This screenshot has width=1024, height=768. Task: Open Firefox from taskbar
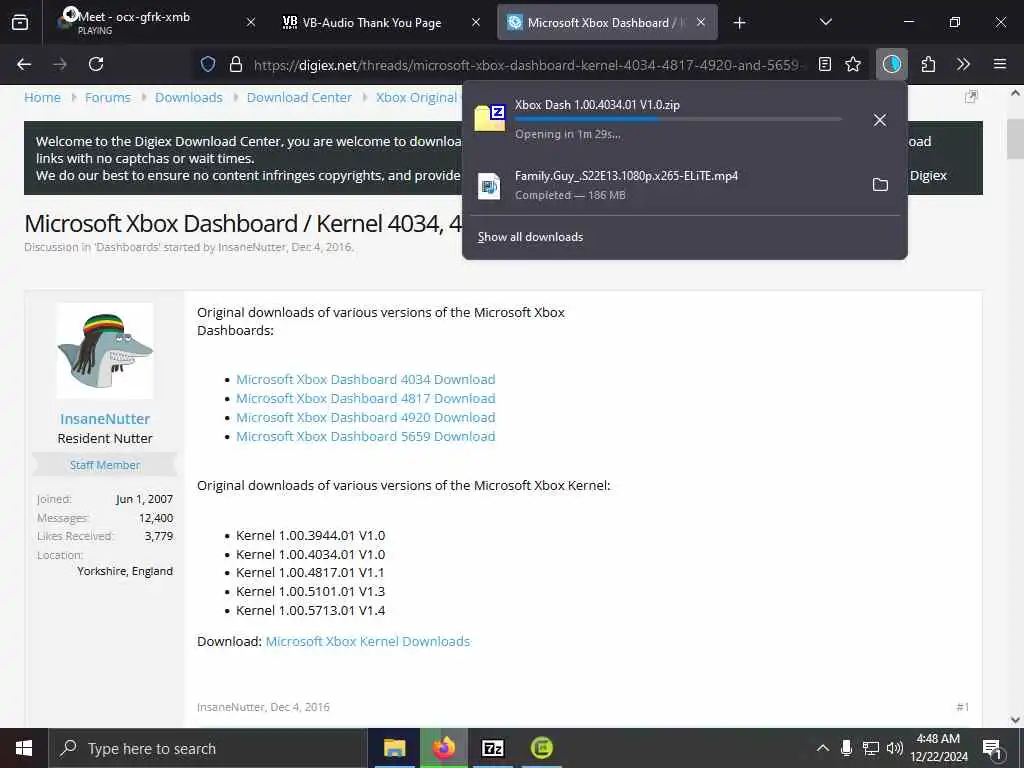click(x=443, y=748)
